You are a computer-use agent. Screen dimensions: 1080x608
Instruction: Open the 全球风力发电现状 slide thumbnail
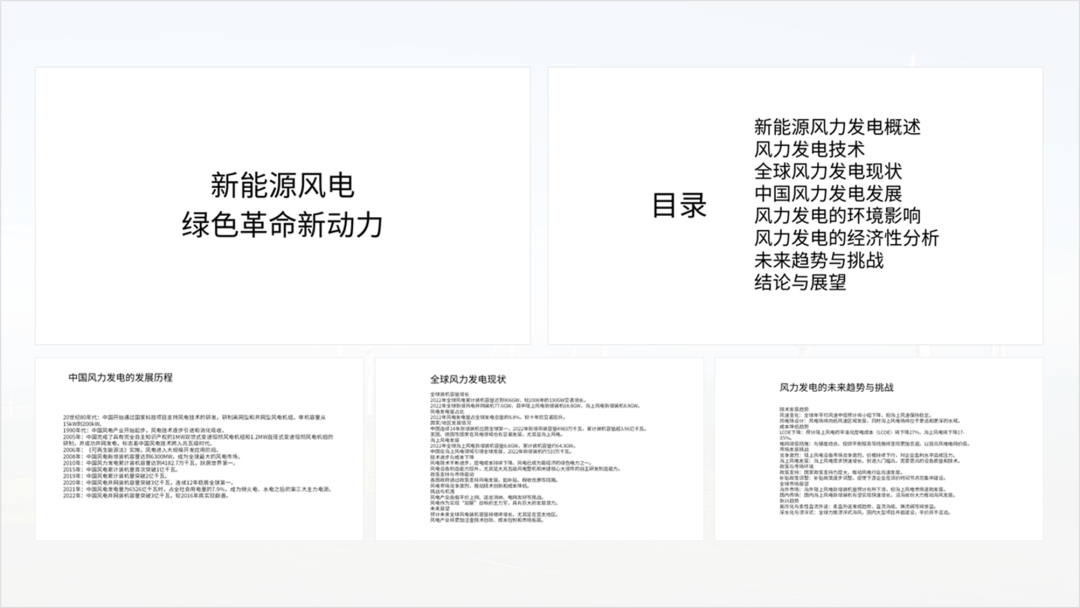[x=539, y=449]
